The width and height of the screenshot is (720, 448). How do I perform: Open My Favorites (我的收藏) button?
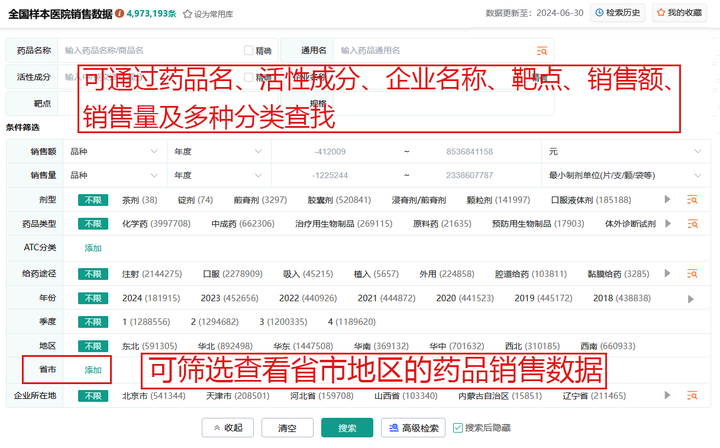679,12
